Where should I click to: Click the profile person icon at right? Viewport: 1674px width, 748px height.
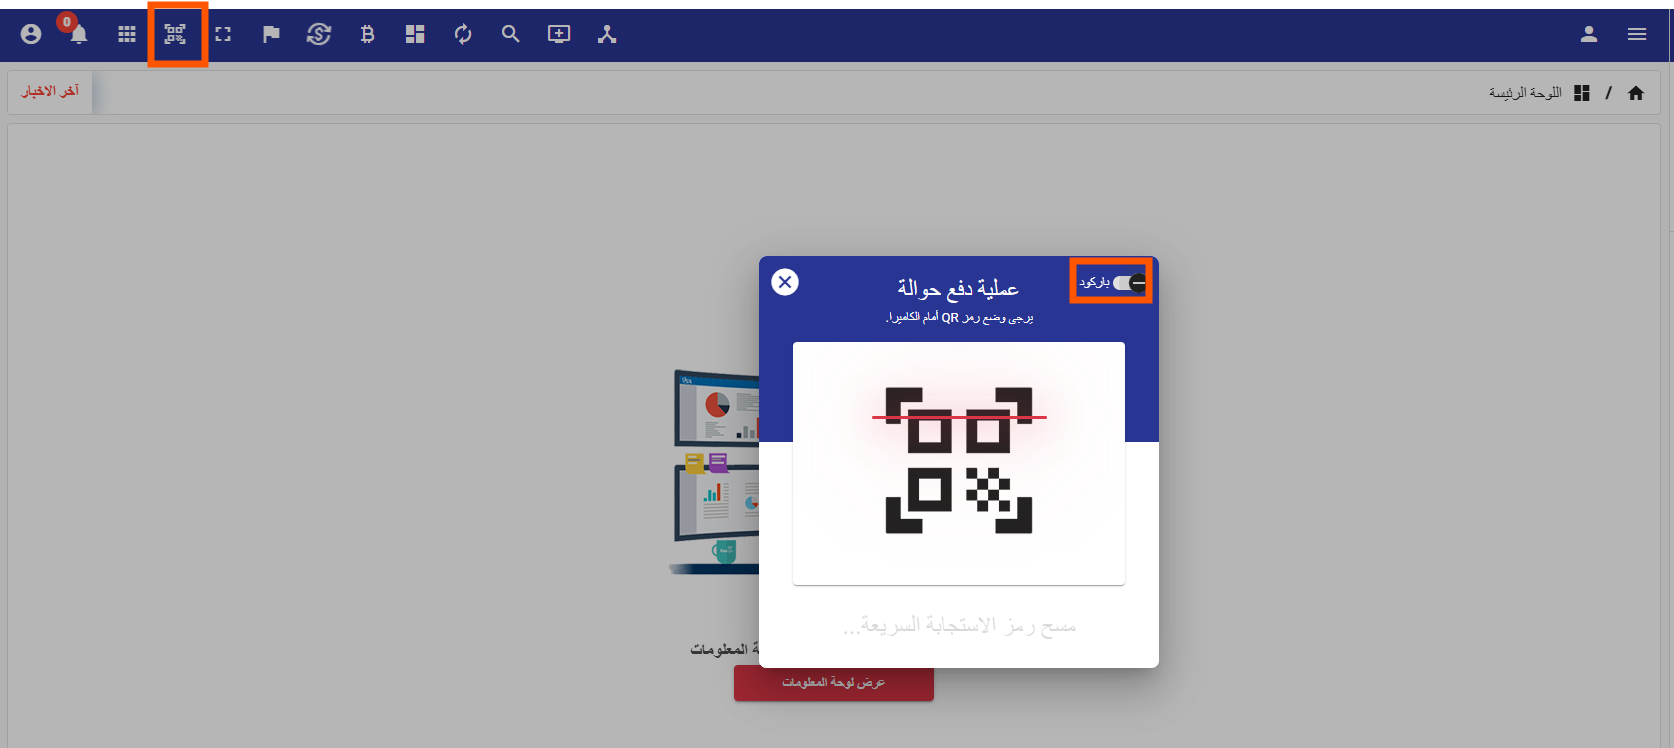(1589, 34)
